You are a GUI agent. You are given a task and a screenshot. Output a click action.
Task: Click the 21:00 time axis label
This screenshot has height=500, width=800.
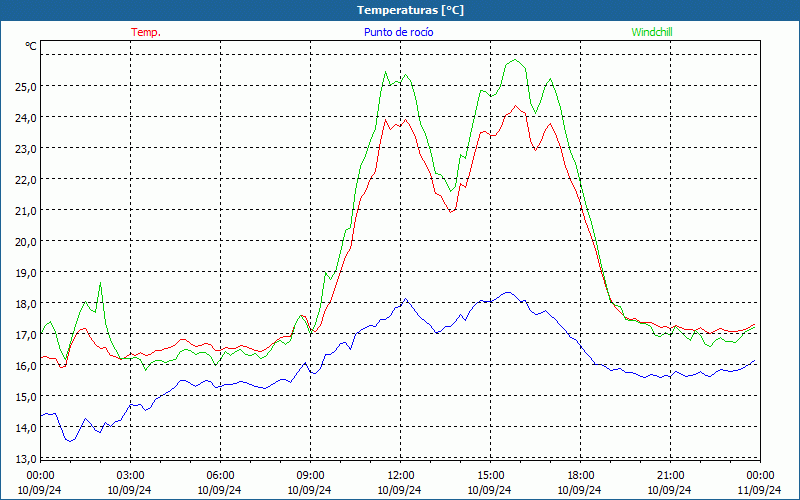(x=670, y=476)
